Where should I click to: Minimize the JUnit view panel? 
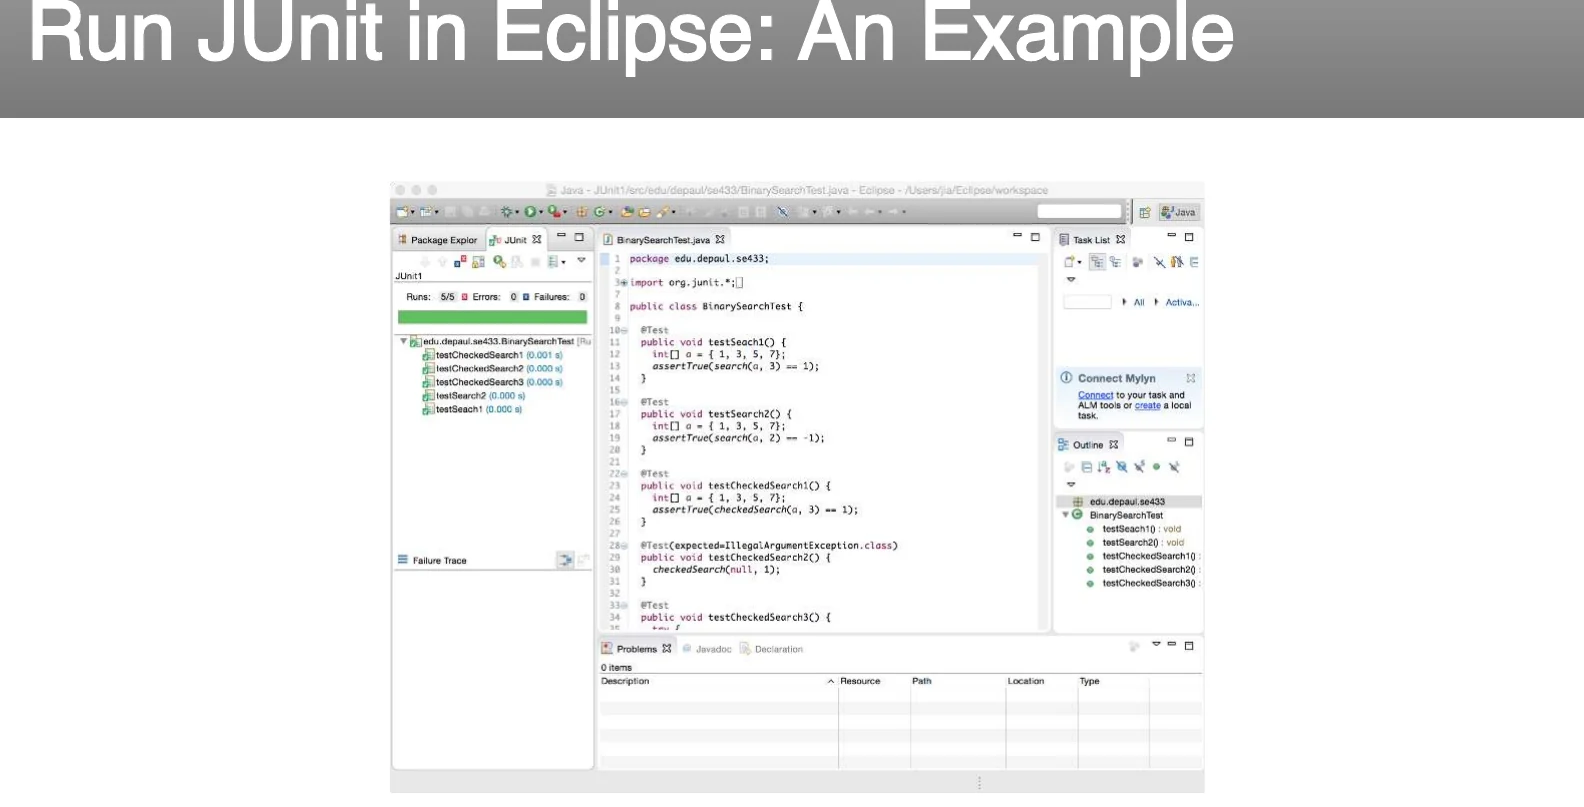(561, 236)
